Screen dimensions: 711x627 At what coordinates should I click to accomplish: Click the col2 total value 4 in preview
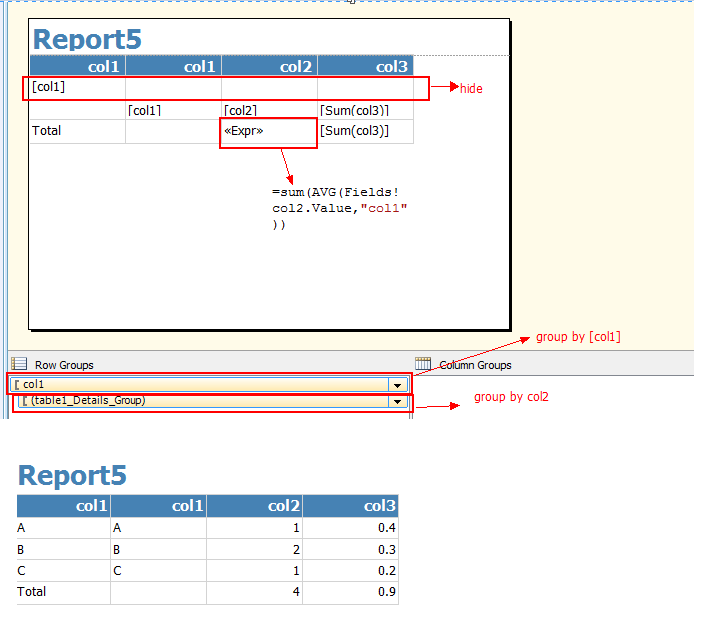[296, 592]
